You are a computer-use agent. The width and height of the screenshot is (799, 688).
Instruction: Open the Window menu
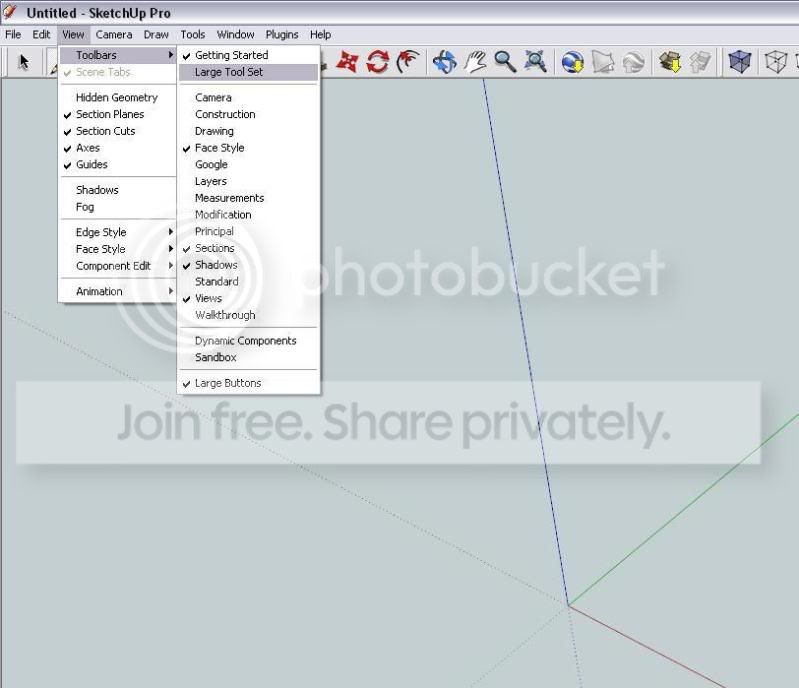coord(235,35)
